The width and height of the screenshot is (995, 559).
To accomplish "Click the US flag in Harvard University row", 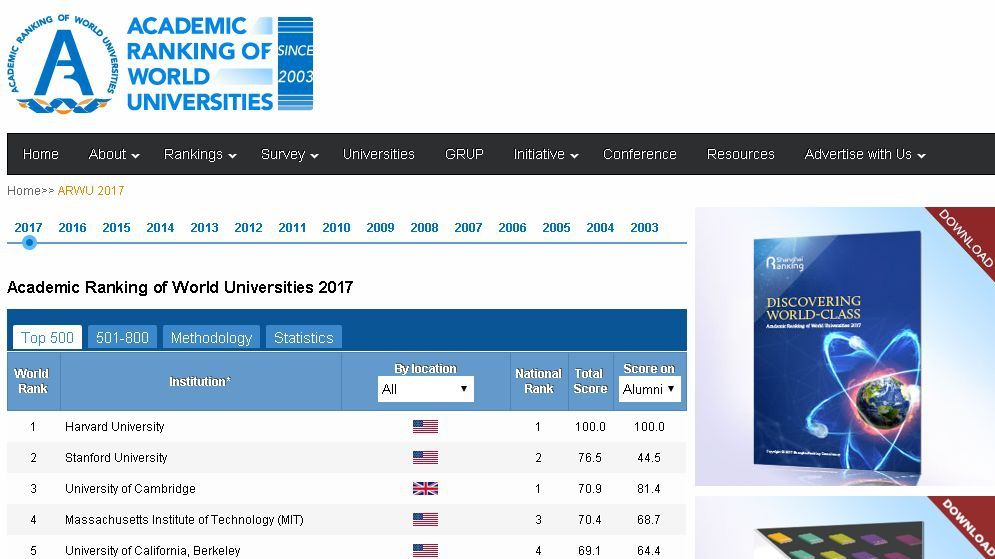I will tap(425, 426).
